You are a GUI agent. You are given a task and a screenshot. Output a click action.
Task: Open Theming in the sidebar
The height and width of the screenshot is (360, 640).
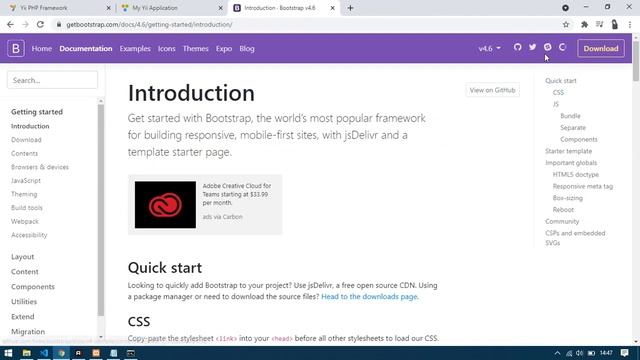pos(24,194)
